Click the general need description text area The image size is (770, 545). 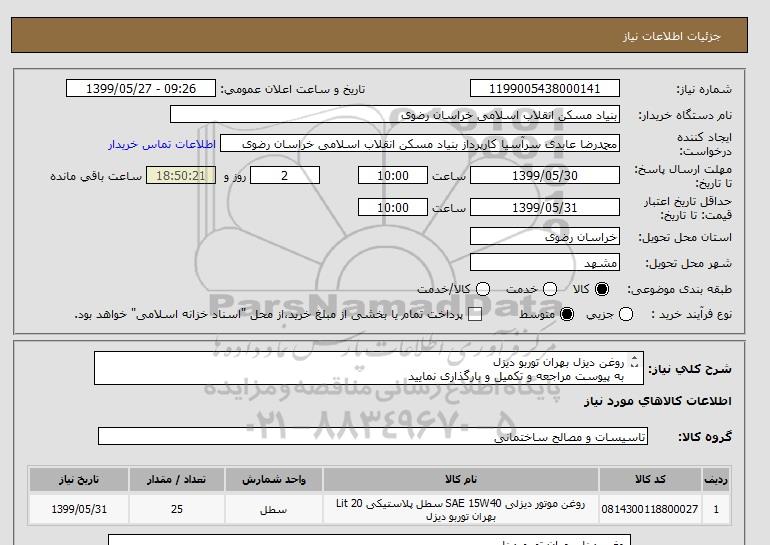(x=368, y=368)
